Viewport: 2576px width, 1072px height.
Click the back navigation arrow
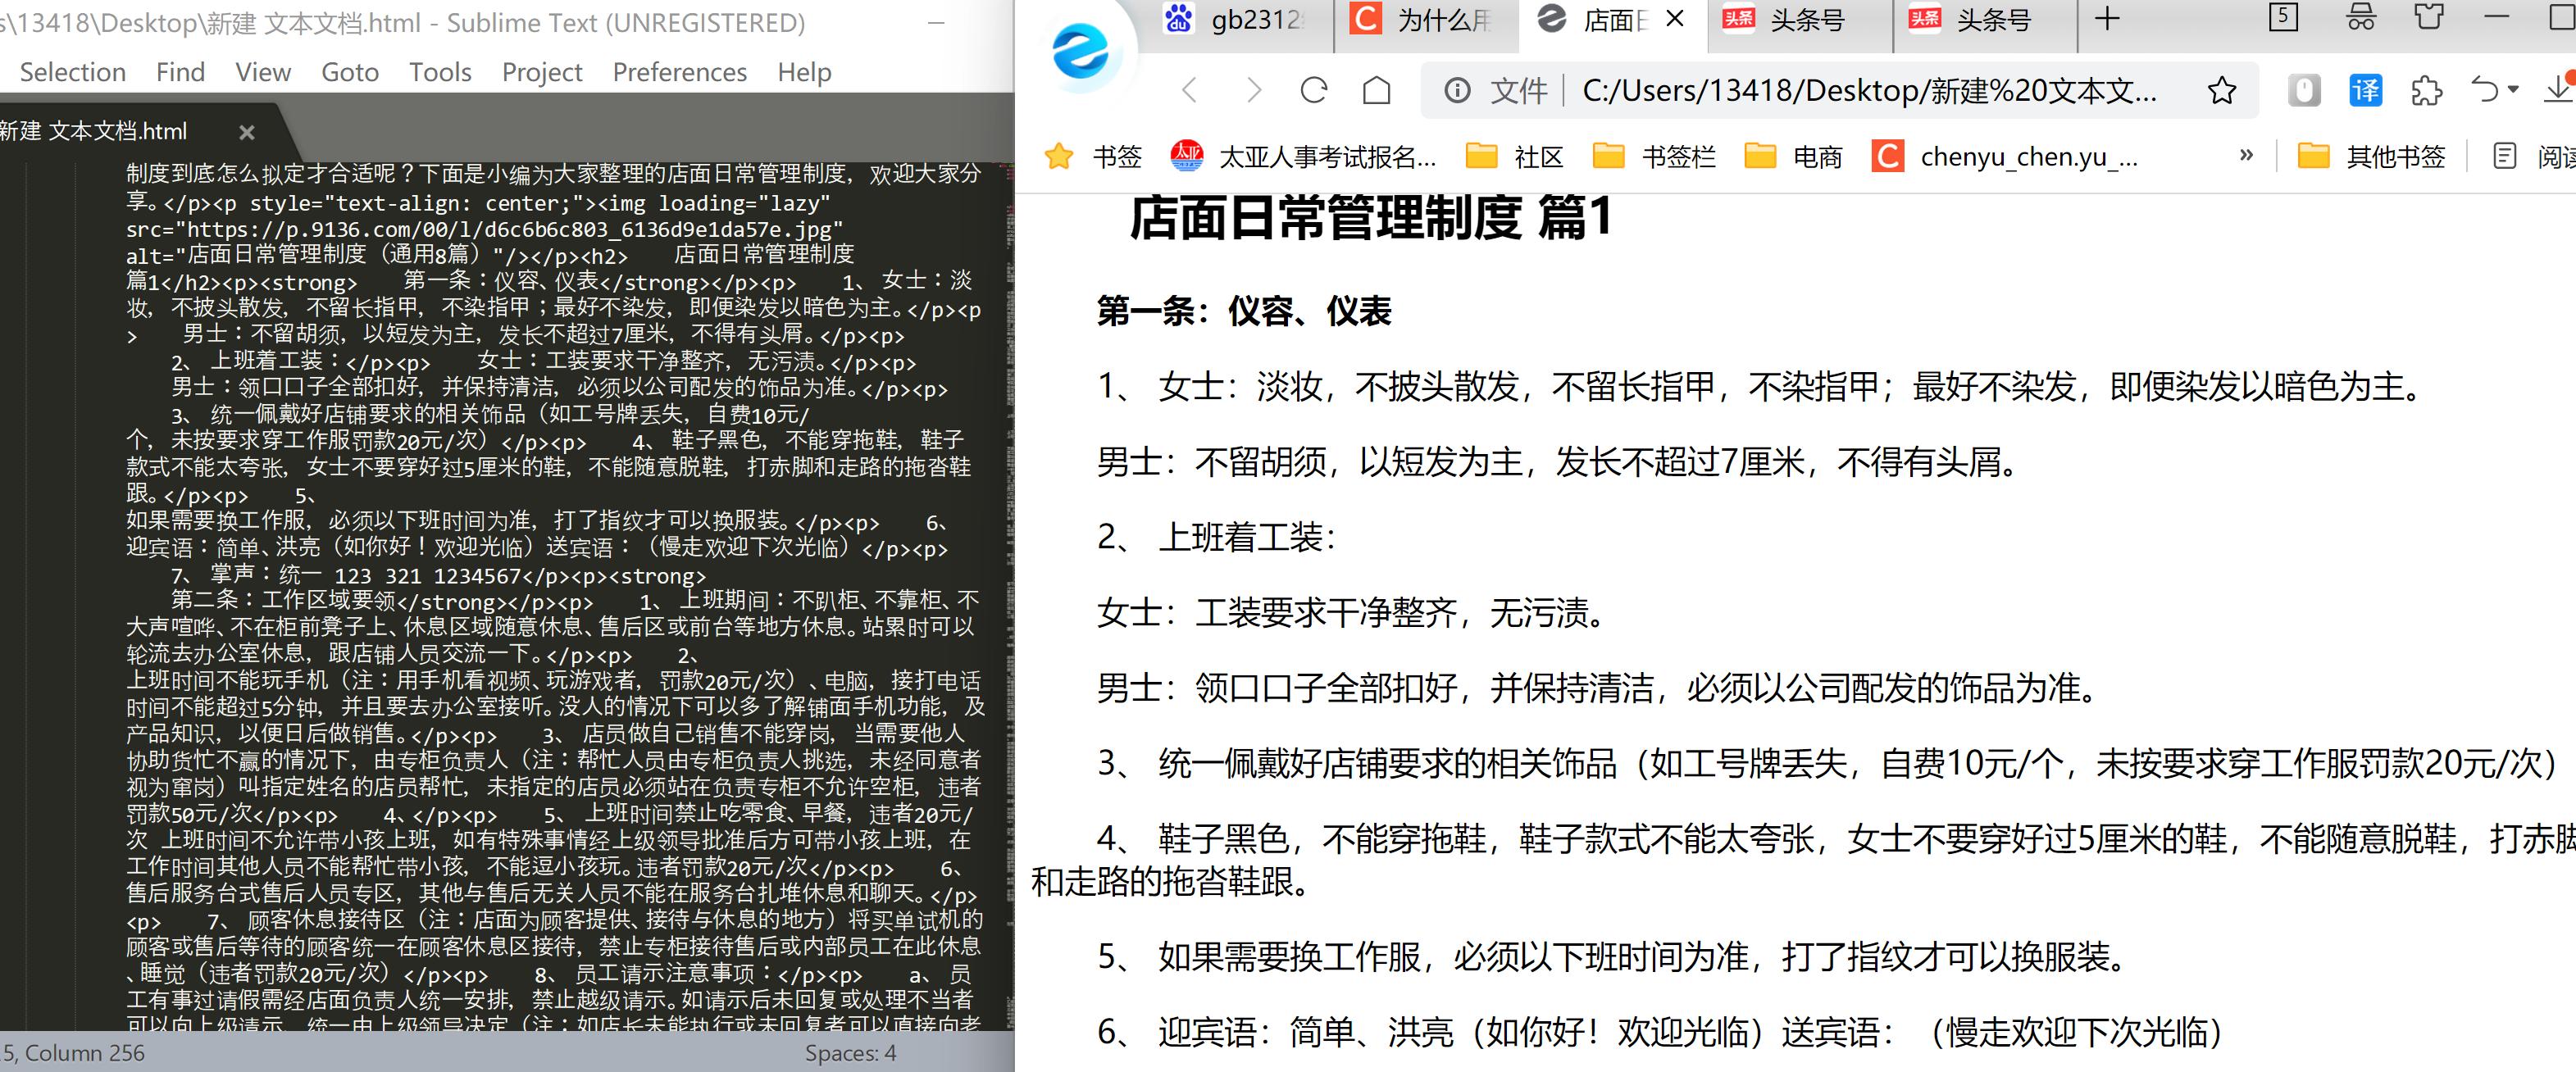pos(1189,90)
